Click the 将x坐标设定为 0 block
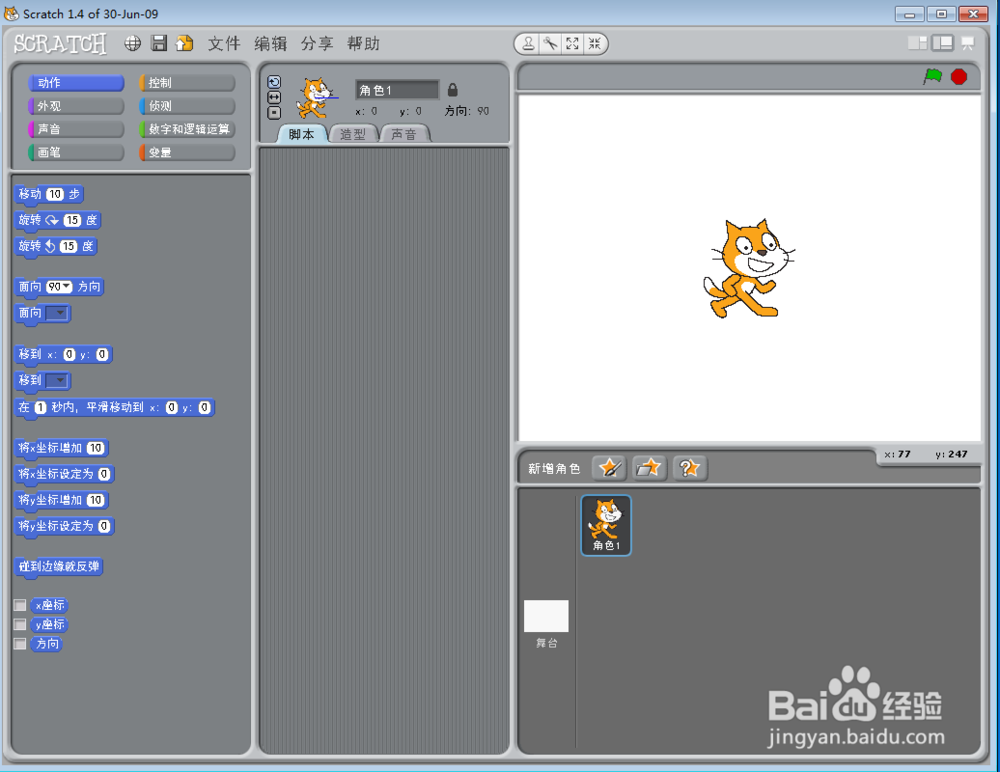Viewport: 1000px width, 772px height. click(x=64, y=474)
